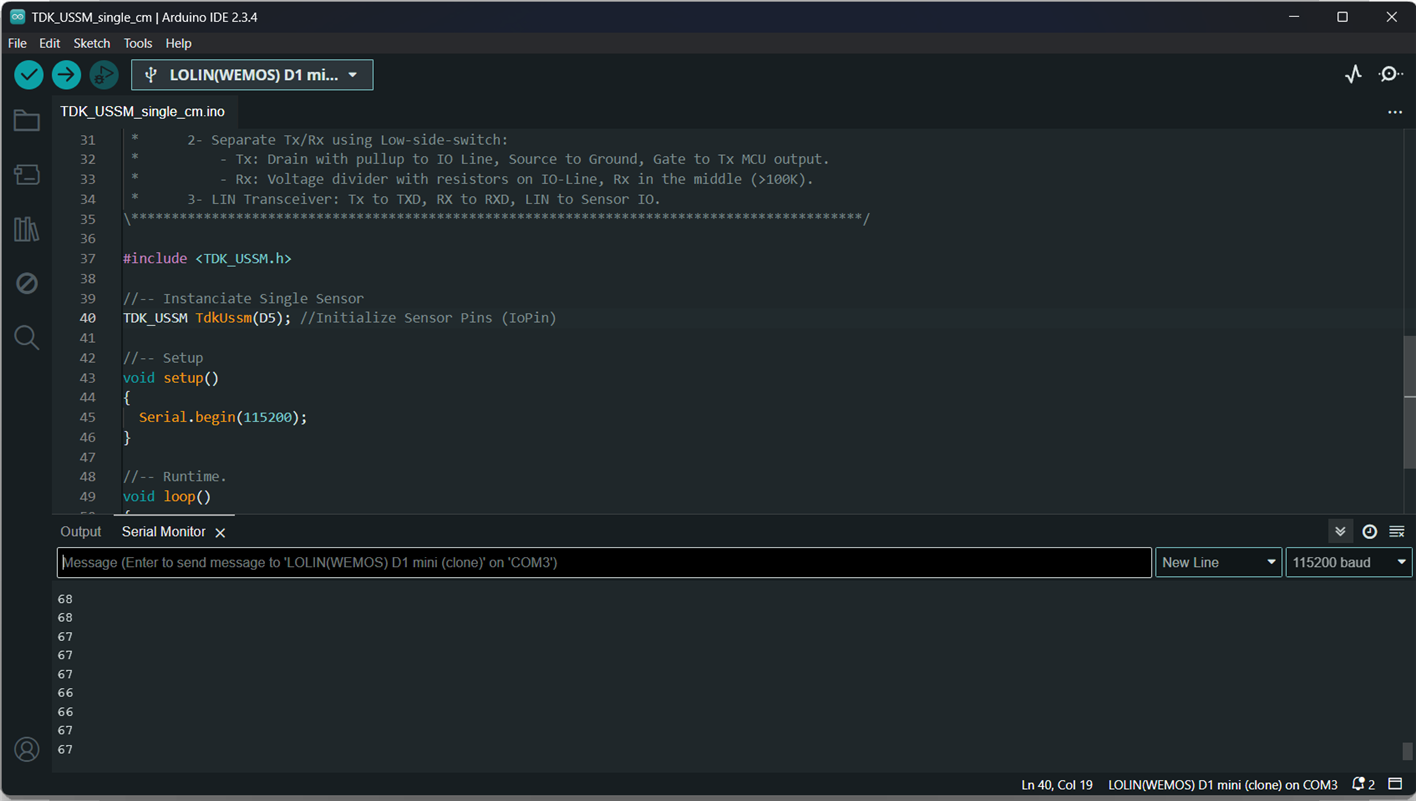Open the Sketch menu
The height and width of the screenshot is (801, 1416).
(91, 43)
